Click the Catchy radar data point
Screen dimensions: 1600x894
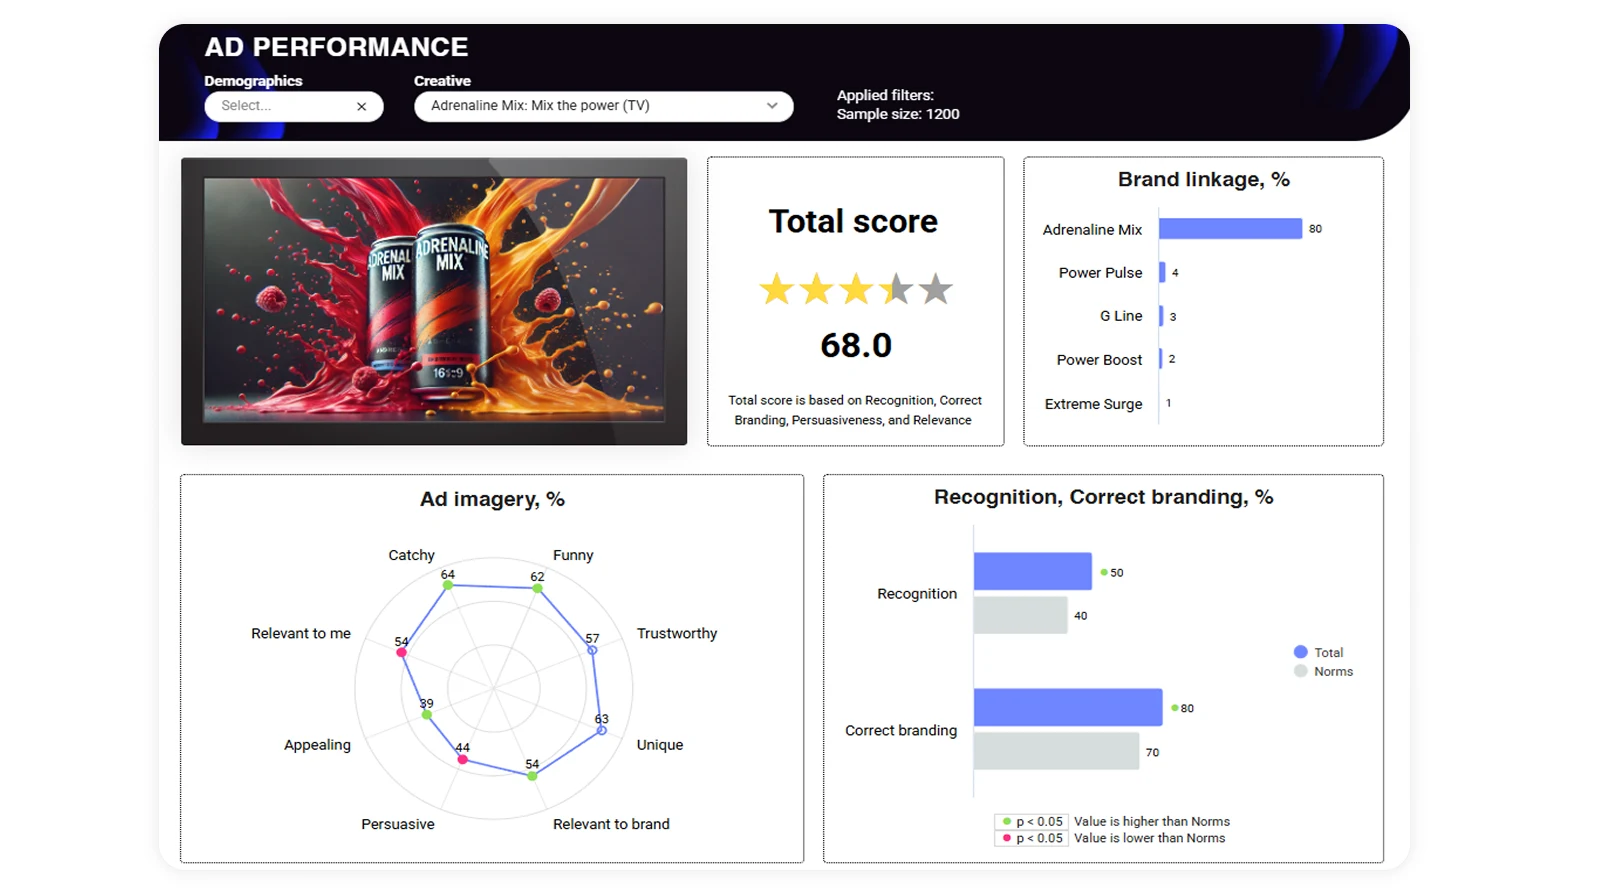448,585
